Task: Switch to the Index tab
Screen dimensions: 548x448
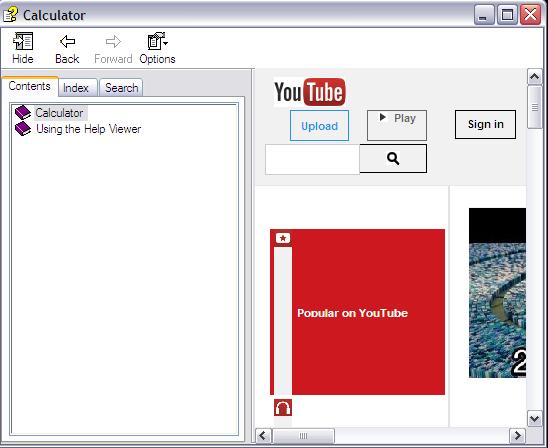Action: click(77, 88)
